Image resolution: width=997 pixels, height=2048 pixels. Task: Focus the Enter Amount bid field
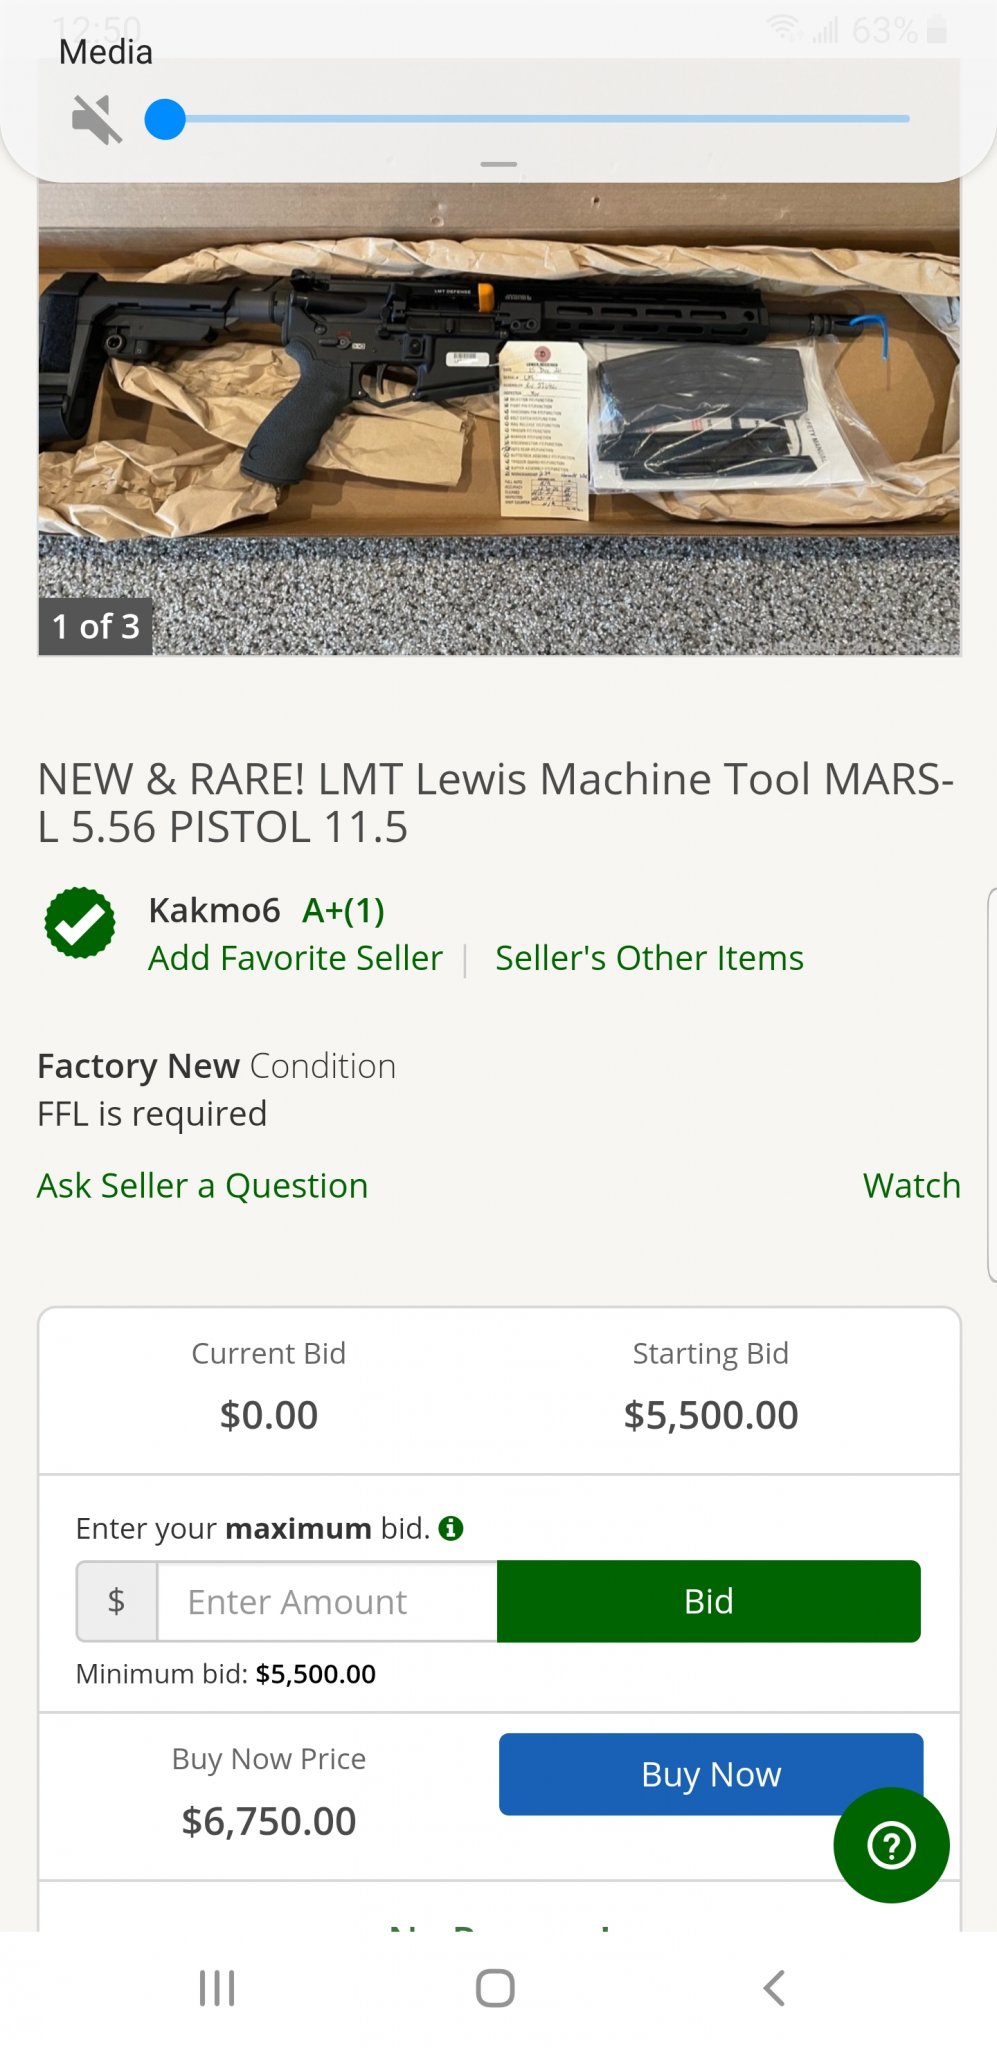pyautogui.click(x=327, y=1602)
